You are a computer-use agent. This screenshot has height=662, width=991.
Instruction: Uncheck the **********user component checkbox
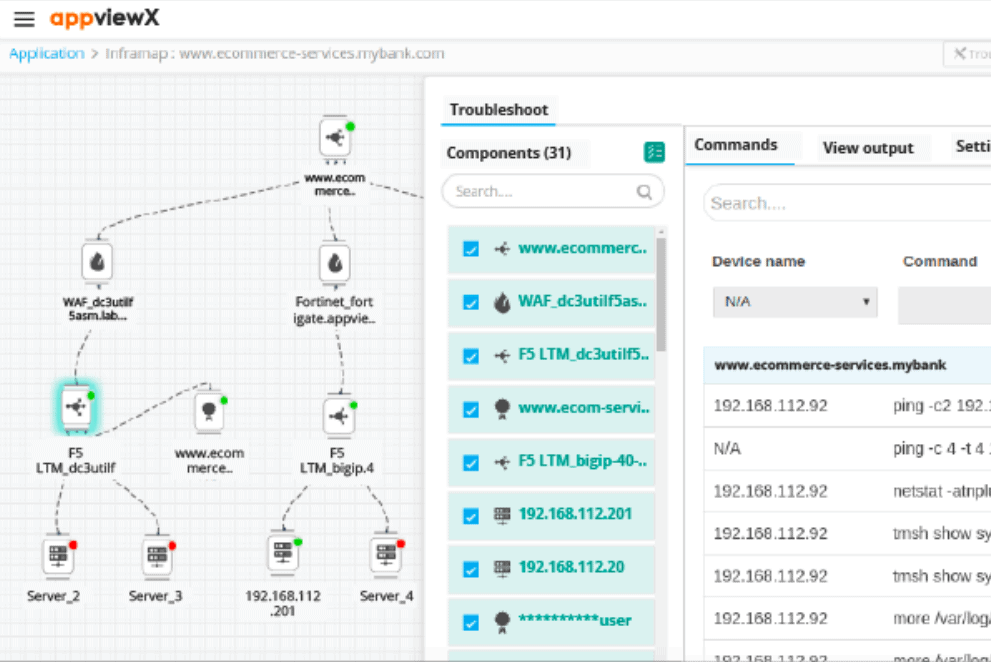[471, 623]
